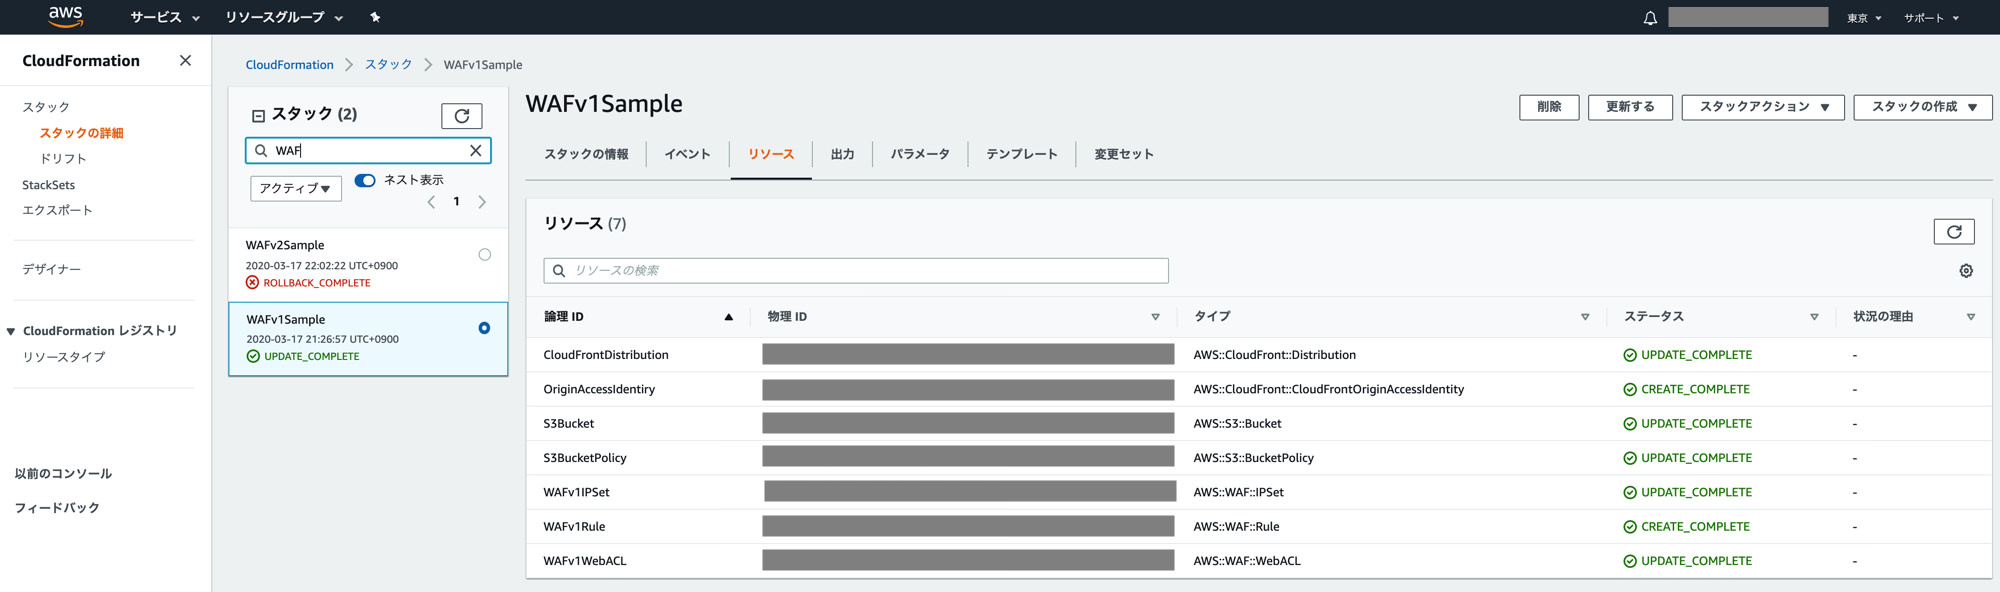Open the スタックの作成 dropdown
Viewport: 2000px width, 592px height.
click(1923, 107)
